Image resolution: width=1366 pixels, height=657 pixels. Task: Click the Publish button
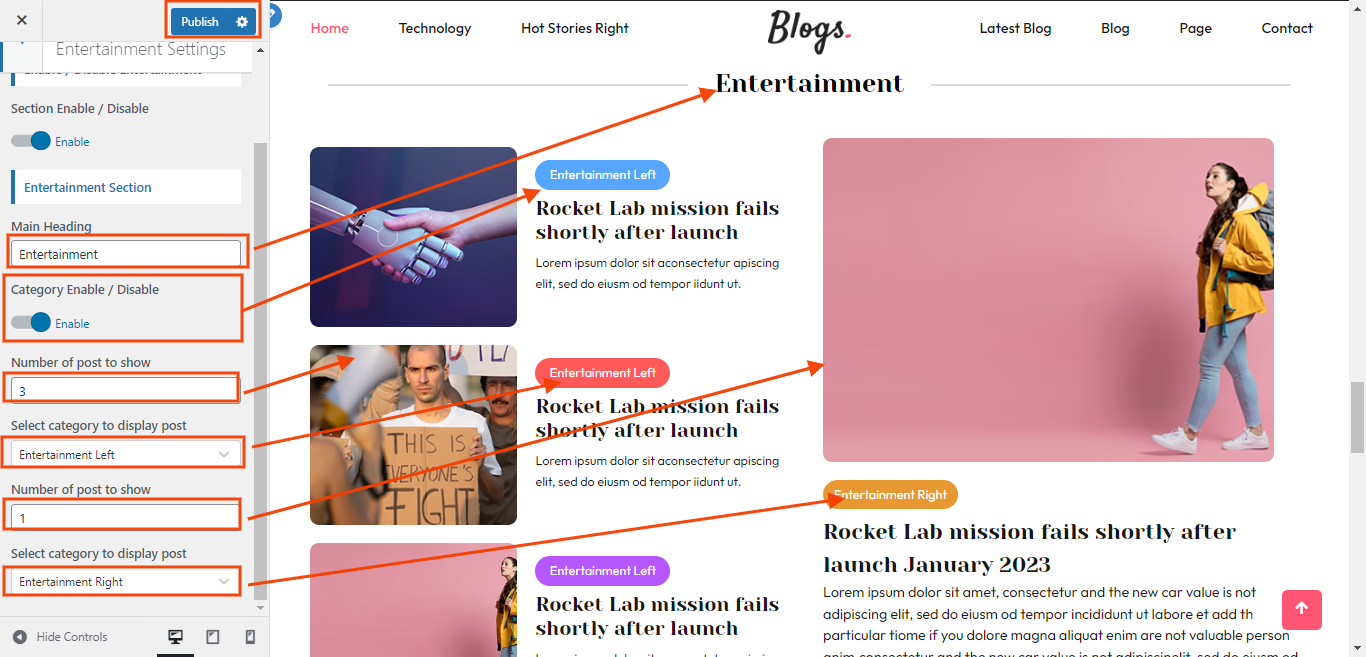tap(200, 22)
